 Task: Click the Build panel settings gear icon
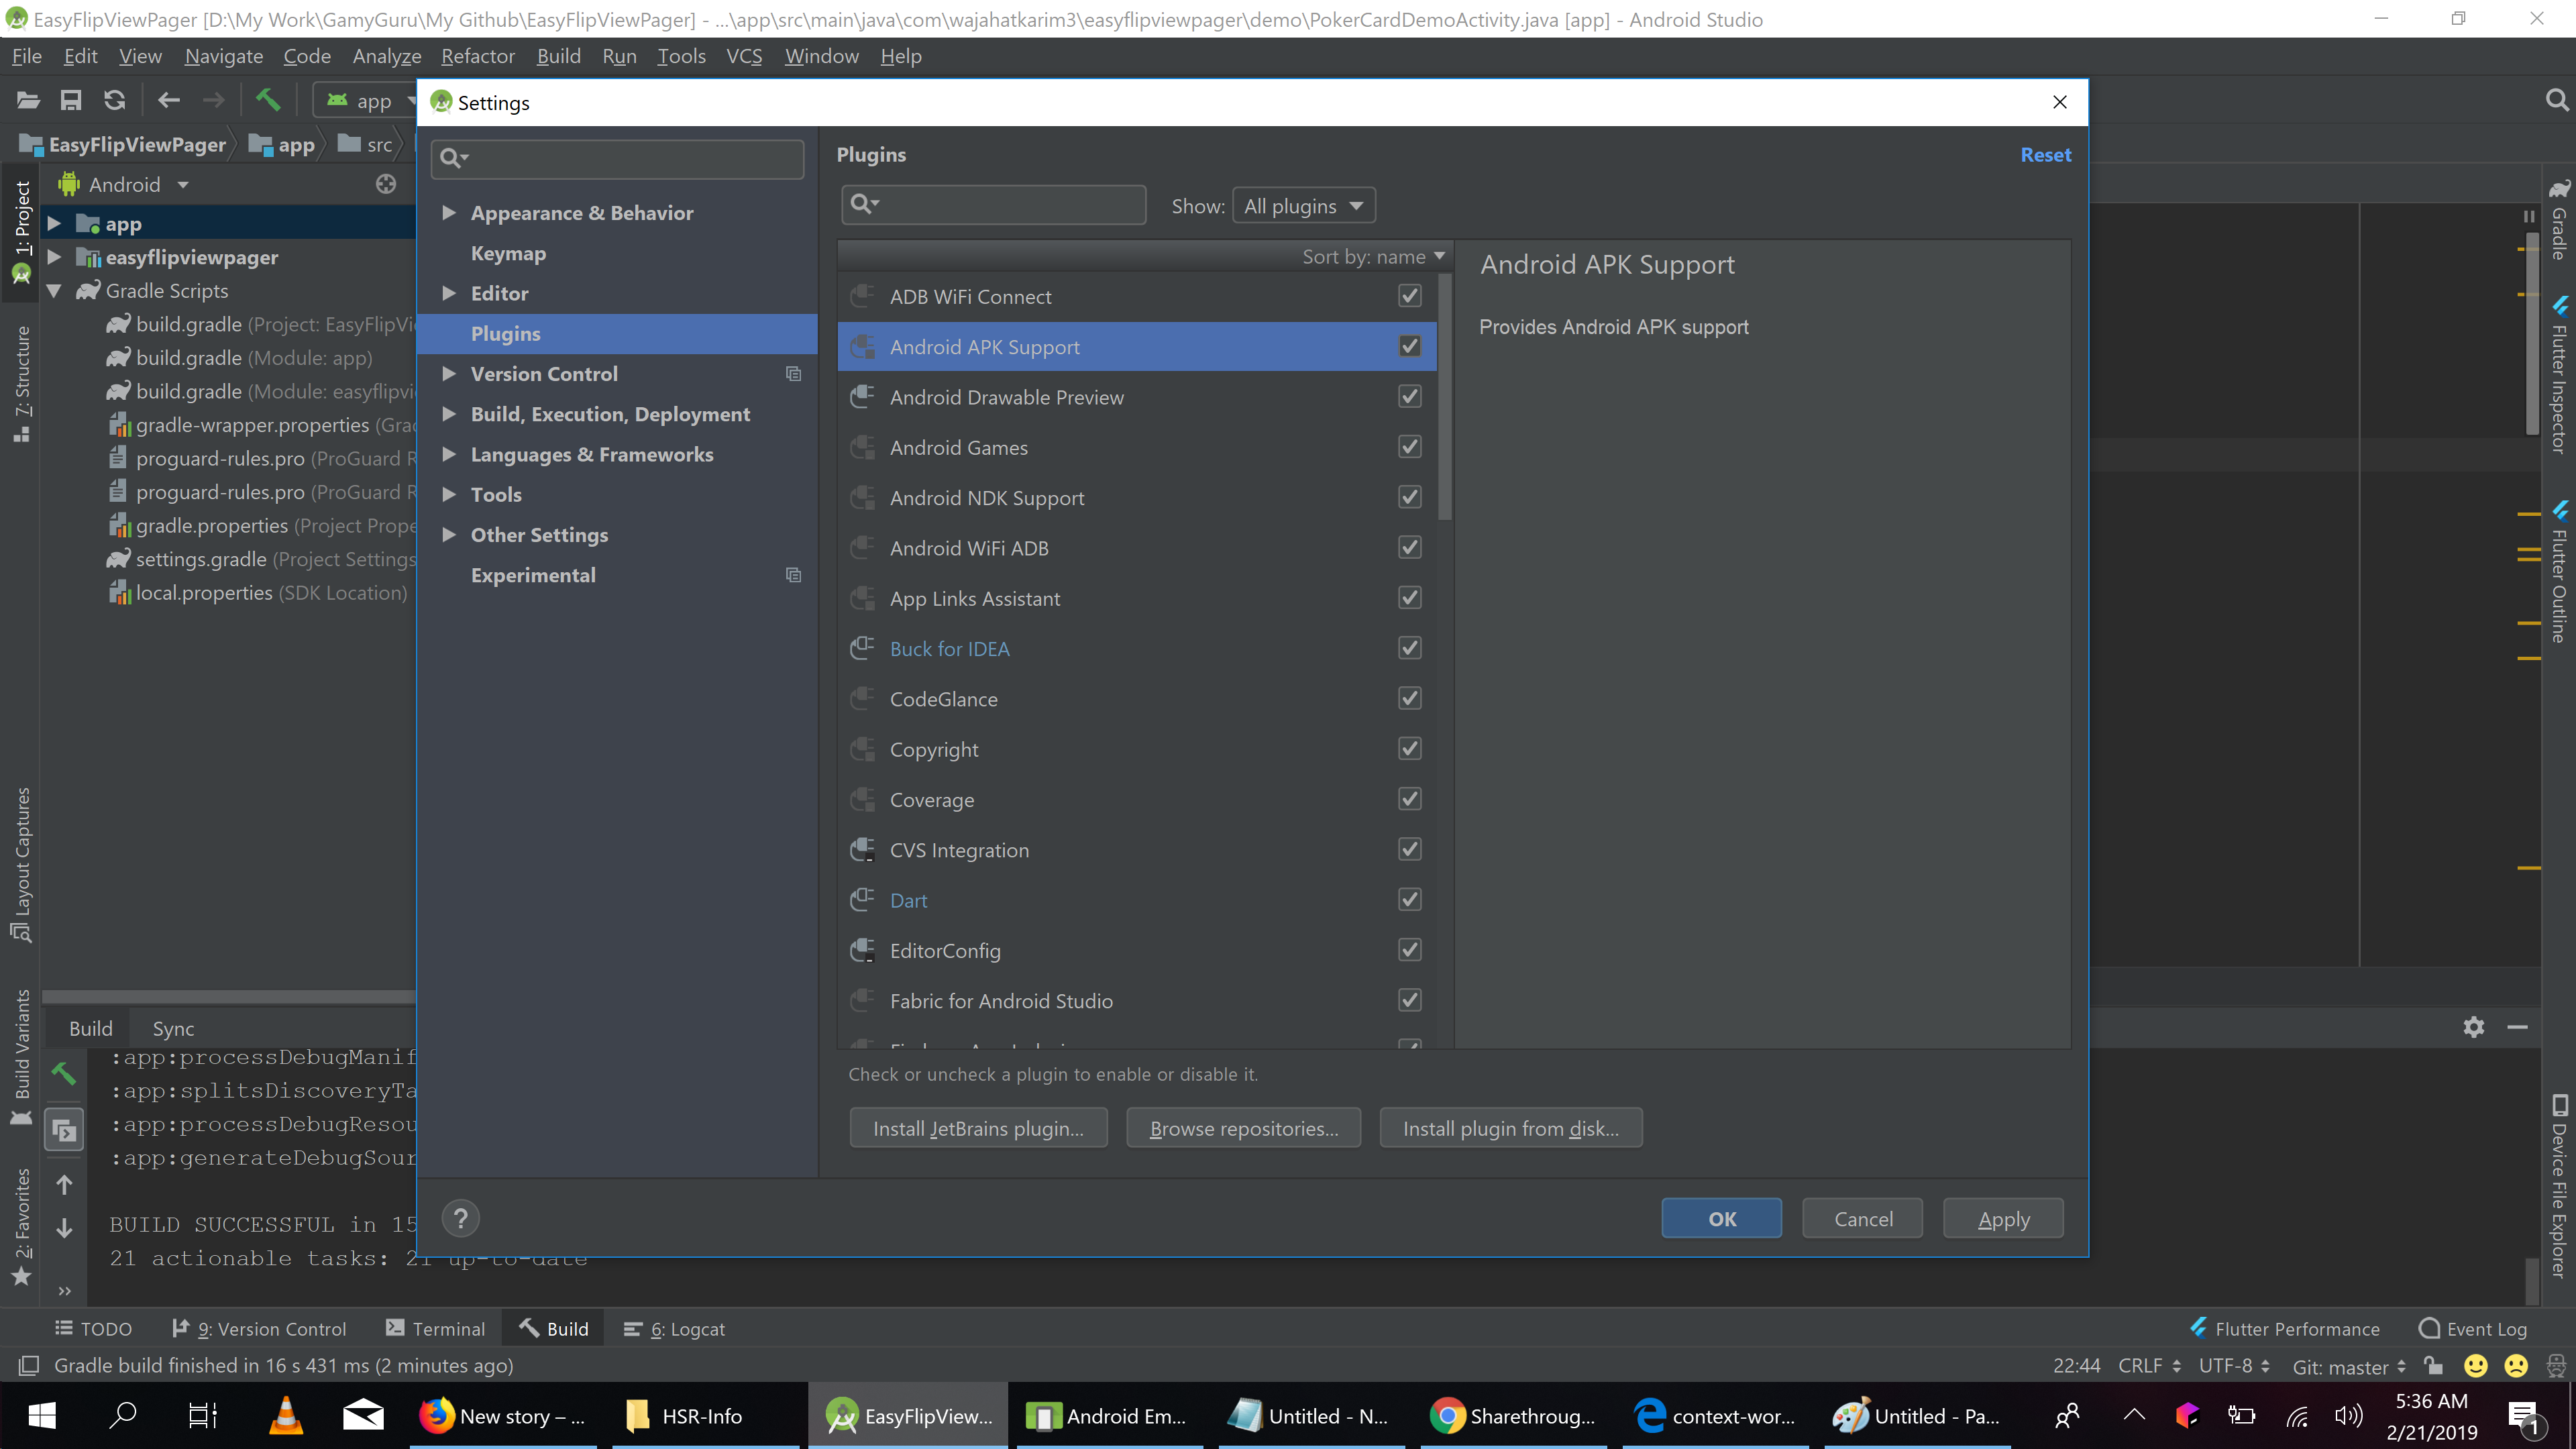(x=2474, y=1027)
